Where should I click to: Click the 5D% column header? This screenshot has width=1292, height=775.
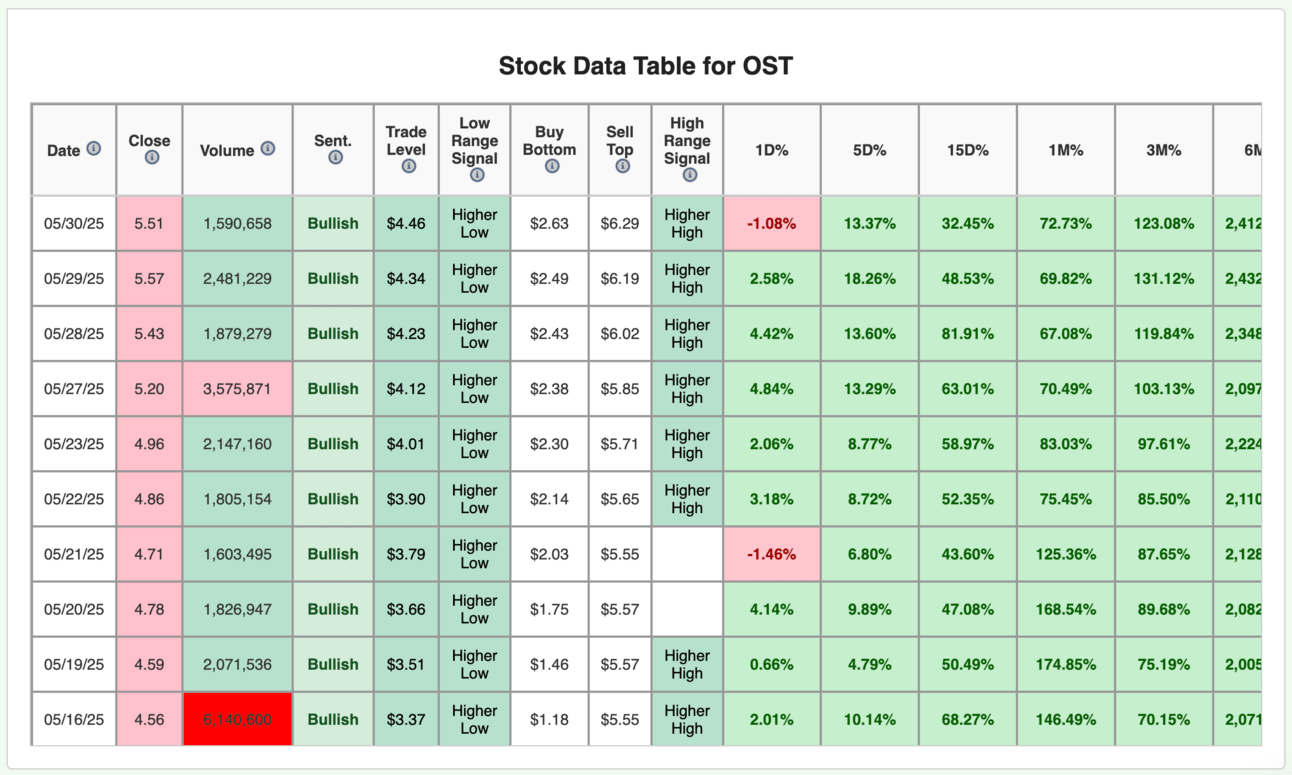pyautogui.click(x=869, y=150)
